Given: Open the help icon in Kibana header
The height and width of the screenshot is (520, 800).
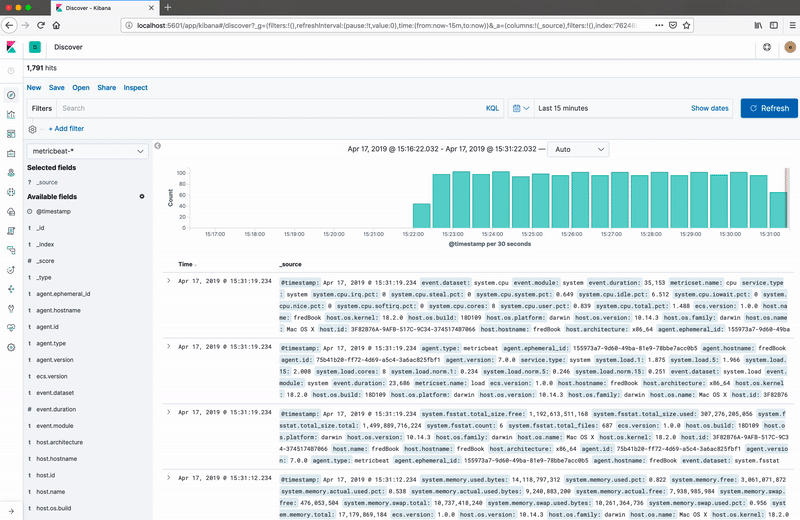Looking at the screenshot, I should click(767, 47).
